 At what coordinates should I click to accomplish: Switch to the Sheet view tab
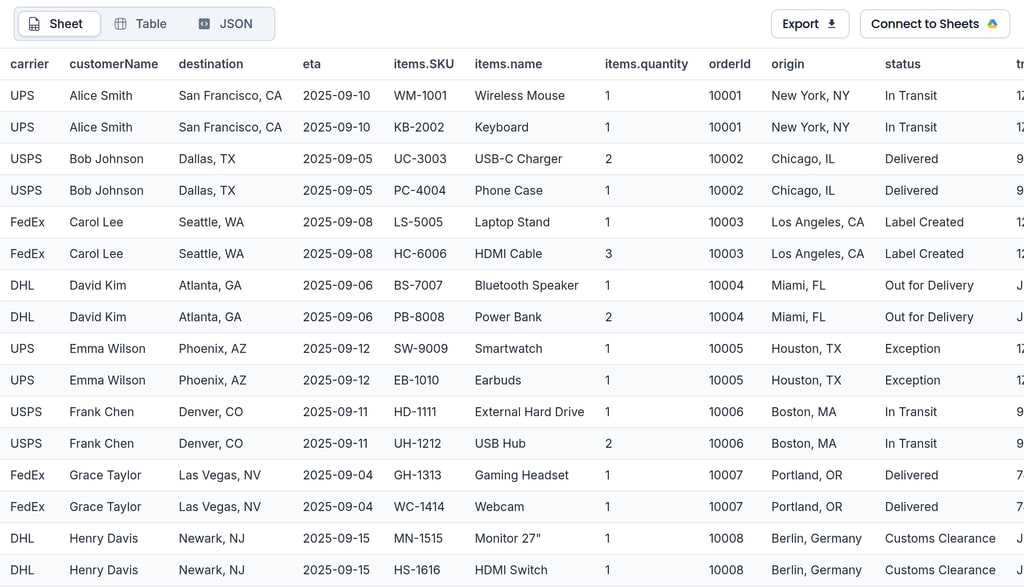pos(59,24)
